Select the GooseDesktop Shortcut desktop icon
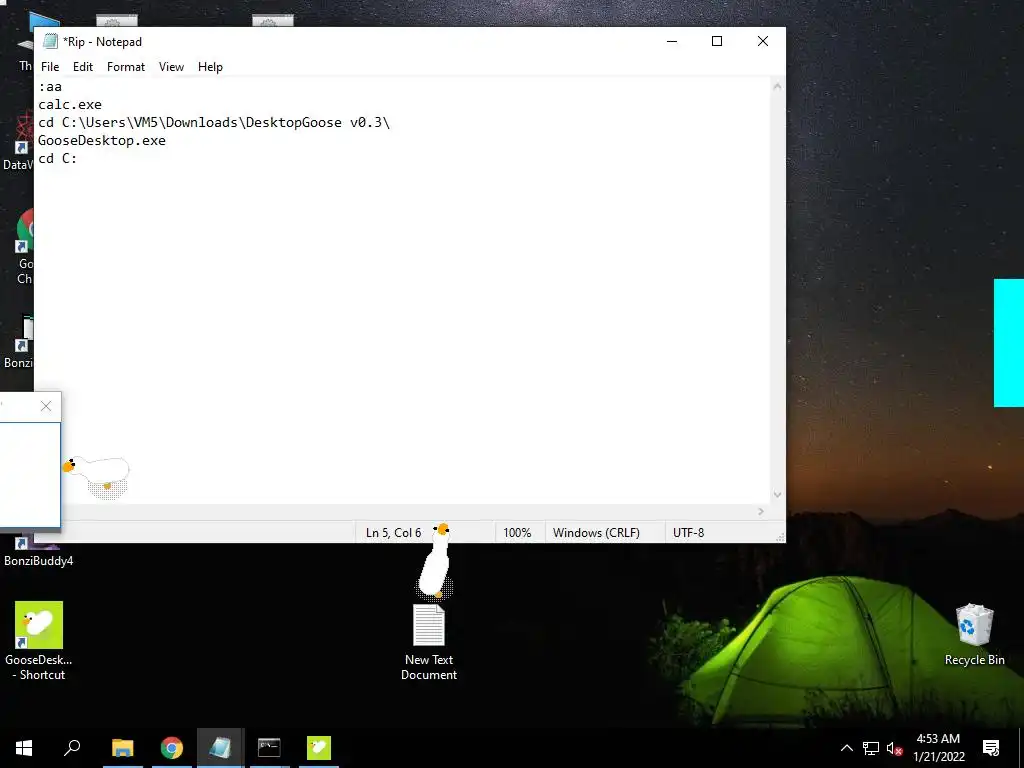This screenshot has width=1024, height=768. [39, 641]
